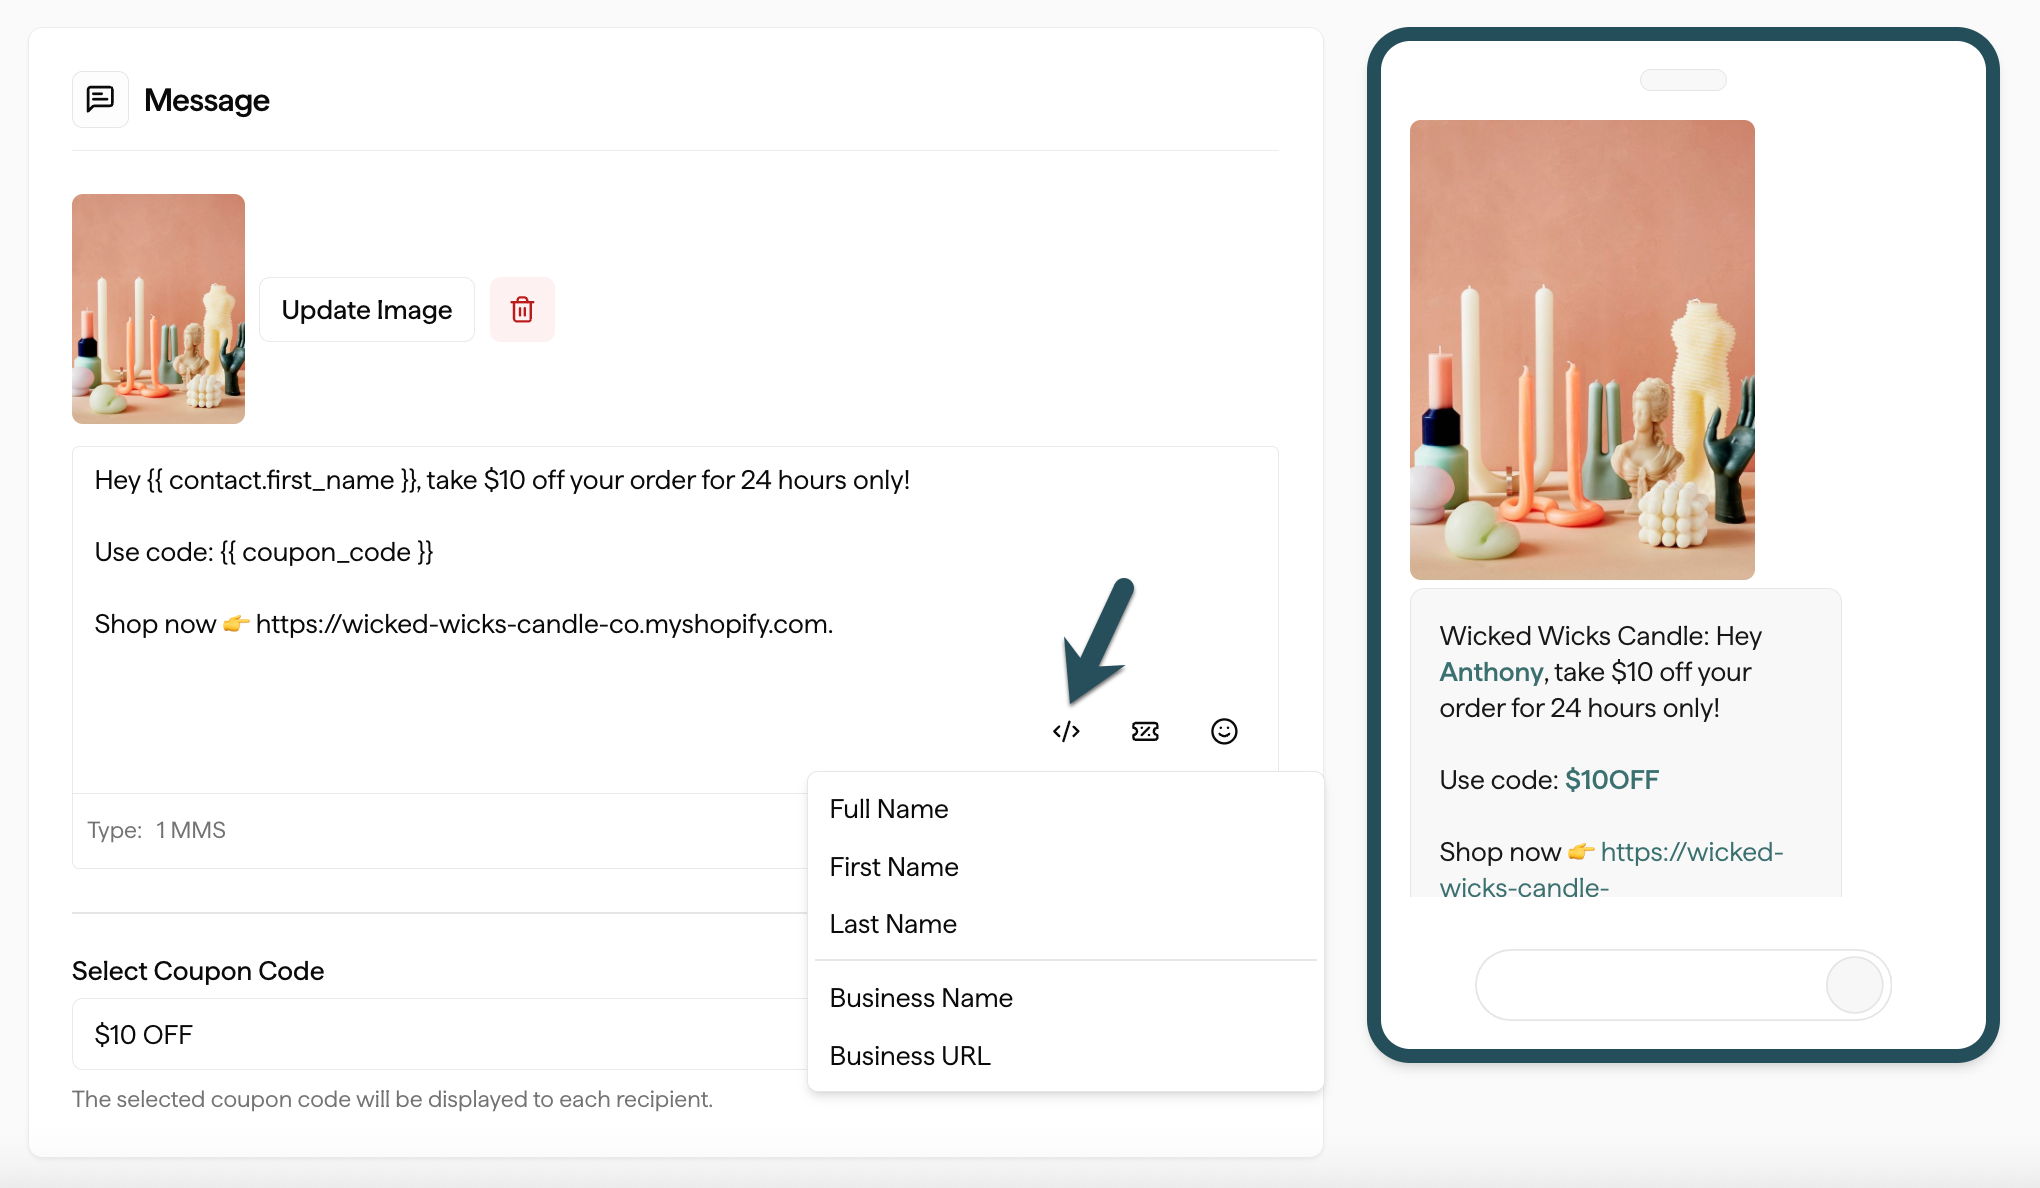Select "Business Name" from the dropdown menu
Screen dimensions: 2040x1188
coord(920,997)
